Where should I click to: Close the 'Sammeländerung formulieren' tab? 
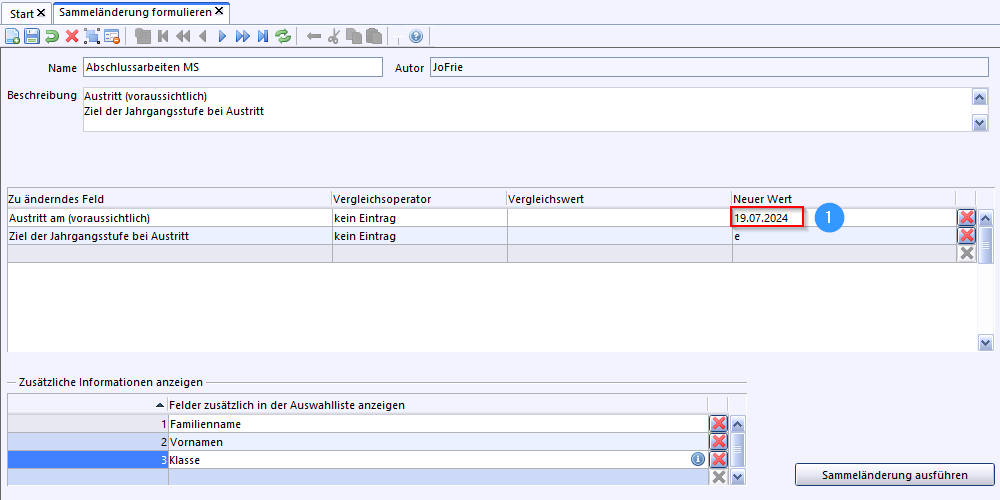(219, 11)
